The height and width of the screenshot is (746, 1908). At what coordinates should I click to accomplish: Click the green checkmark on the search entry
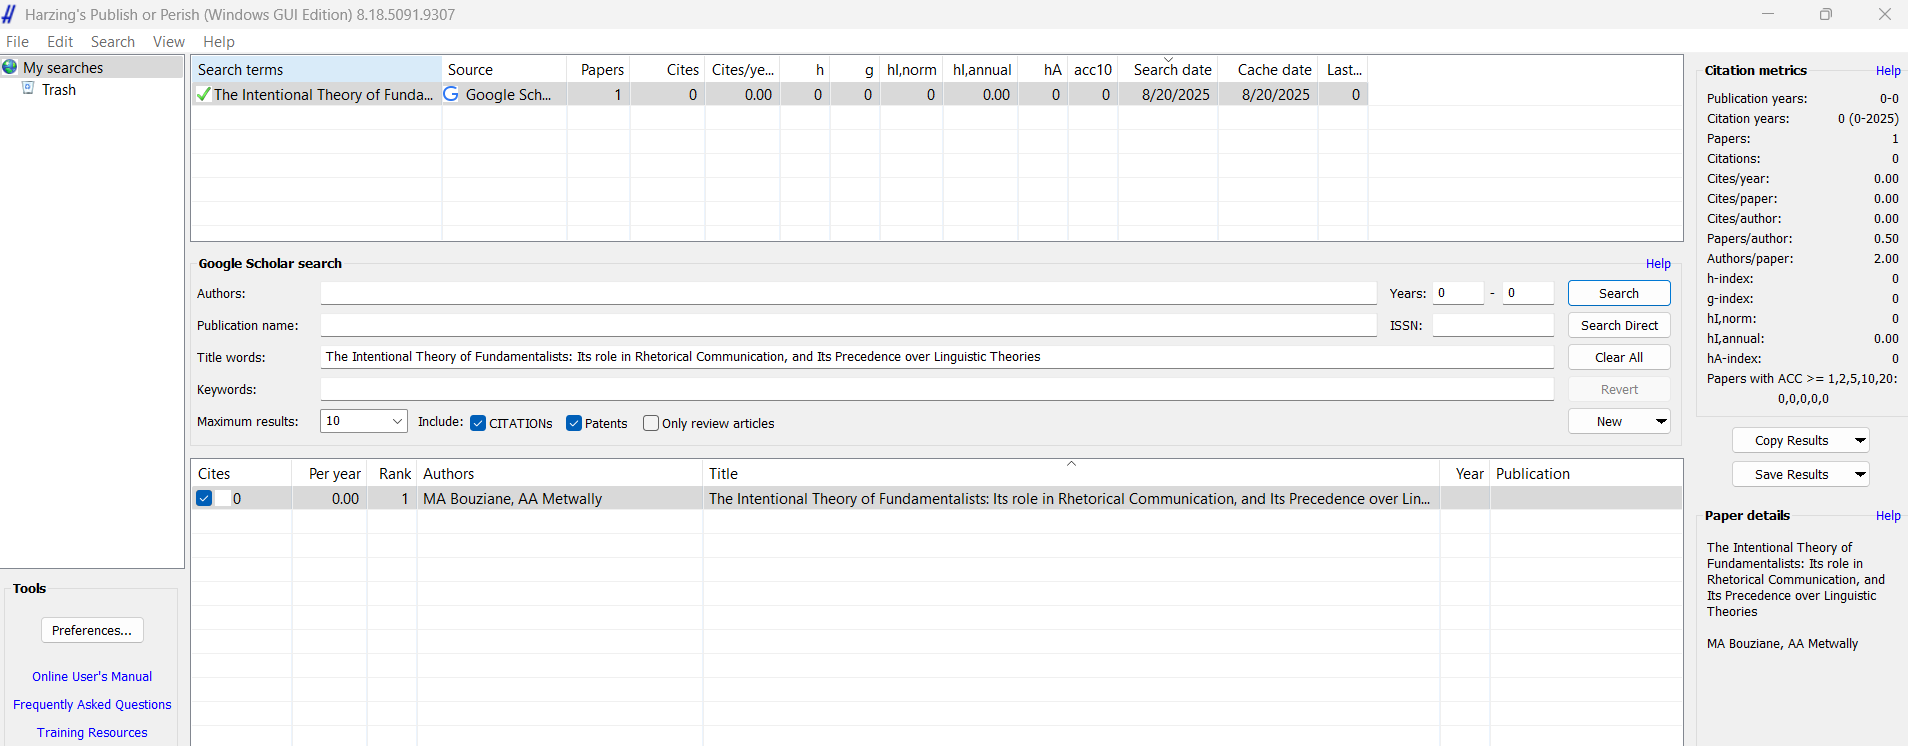pos(204,95)
